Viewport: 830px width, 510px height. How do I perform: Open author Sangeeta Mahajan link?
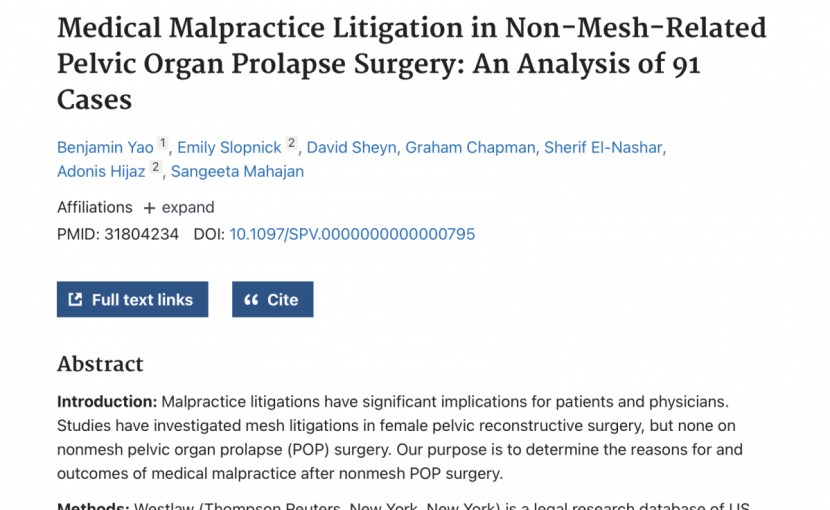pos(237,171)
